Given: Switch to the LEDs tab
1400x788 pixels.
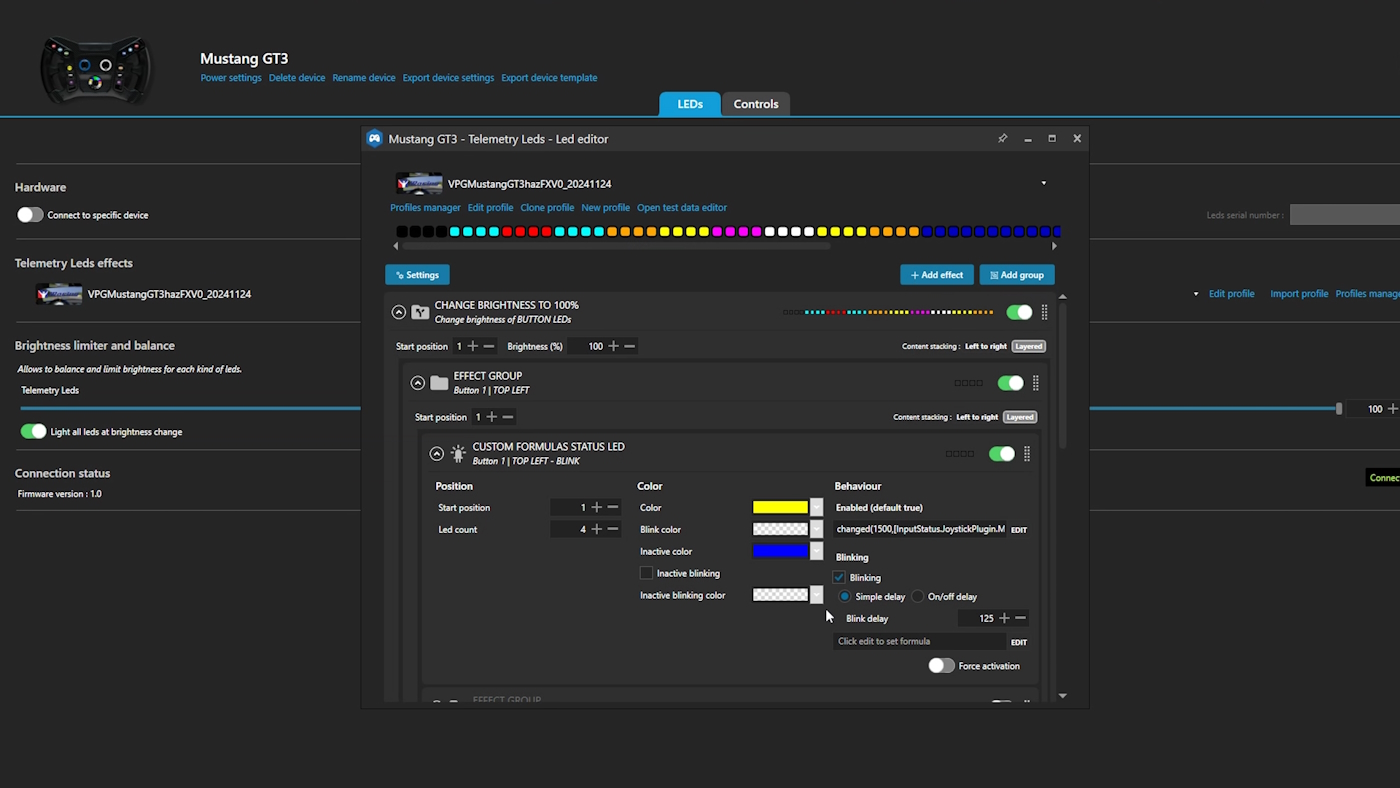Looking at the screenshot, I should point(690,104).
